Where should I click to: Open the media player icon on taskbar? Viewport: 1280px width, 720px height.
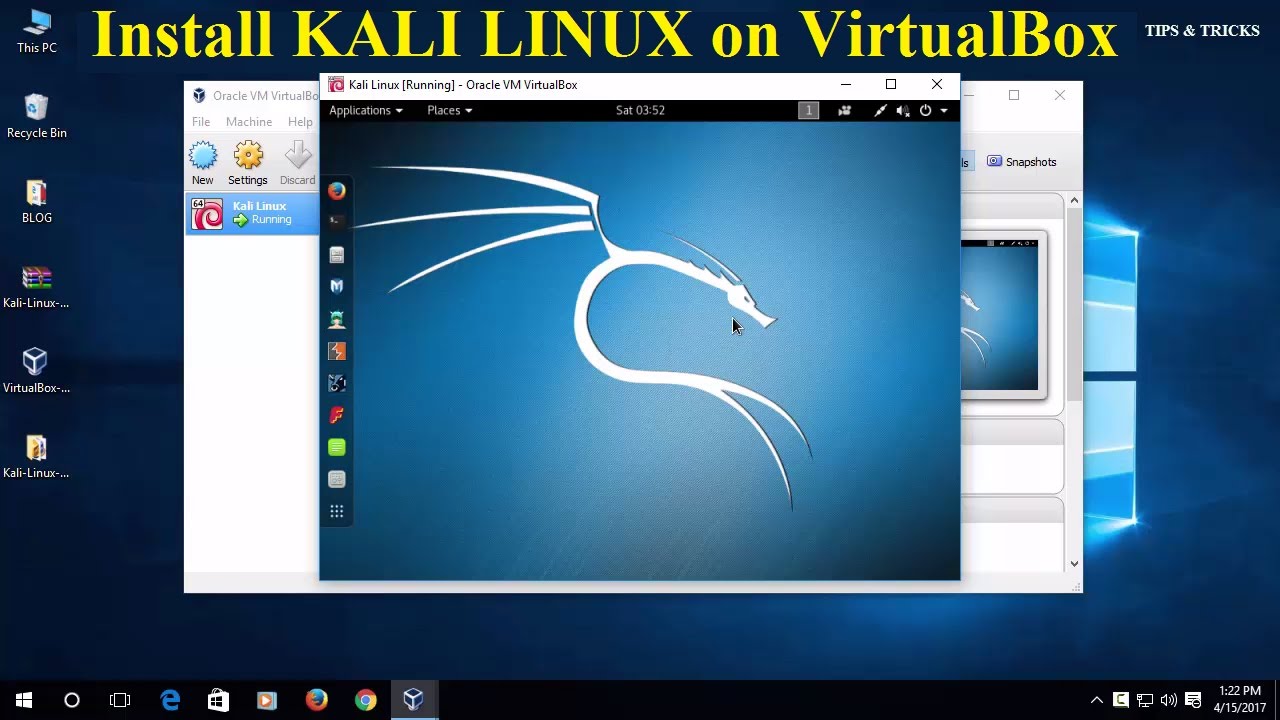tap(267, 700)
